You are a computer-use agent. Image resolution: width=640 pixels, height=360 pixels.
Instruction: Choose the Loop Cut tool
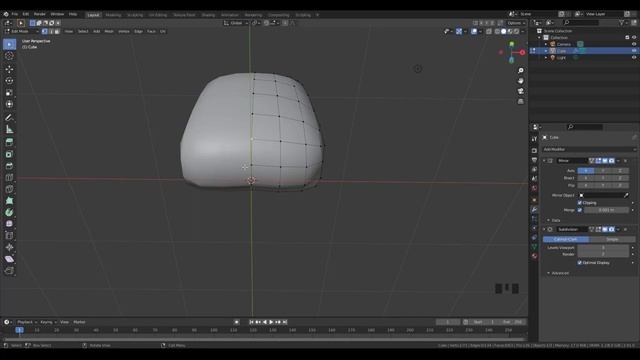(9, 178)
